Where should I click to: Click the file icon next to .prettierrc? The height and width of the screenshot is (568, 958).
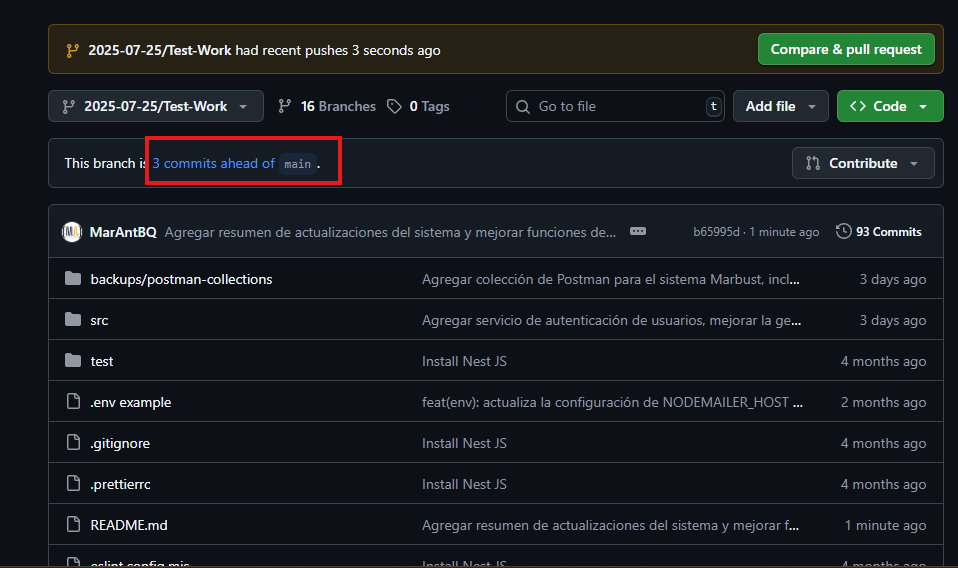73,483
